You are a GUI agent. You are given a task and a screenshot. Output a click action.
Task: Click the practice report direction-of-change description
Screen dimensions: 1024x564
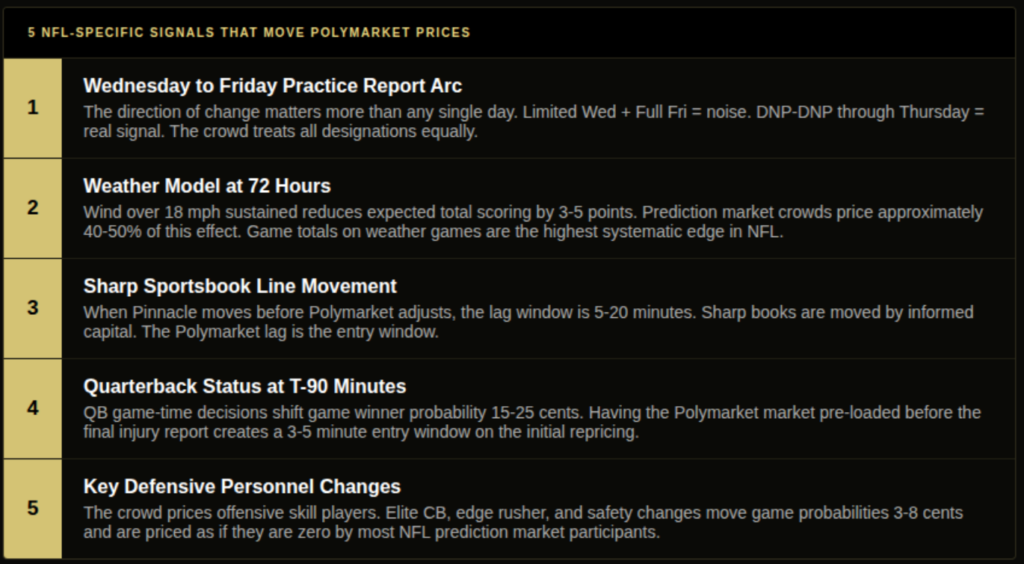(x=534, y=121)
